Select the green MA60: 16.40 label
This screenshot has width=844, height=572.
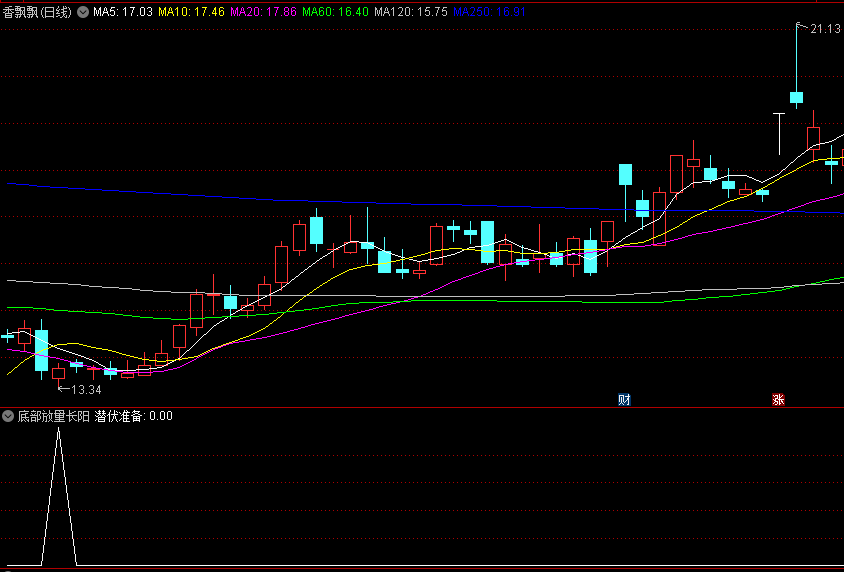335,12
